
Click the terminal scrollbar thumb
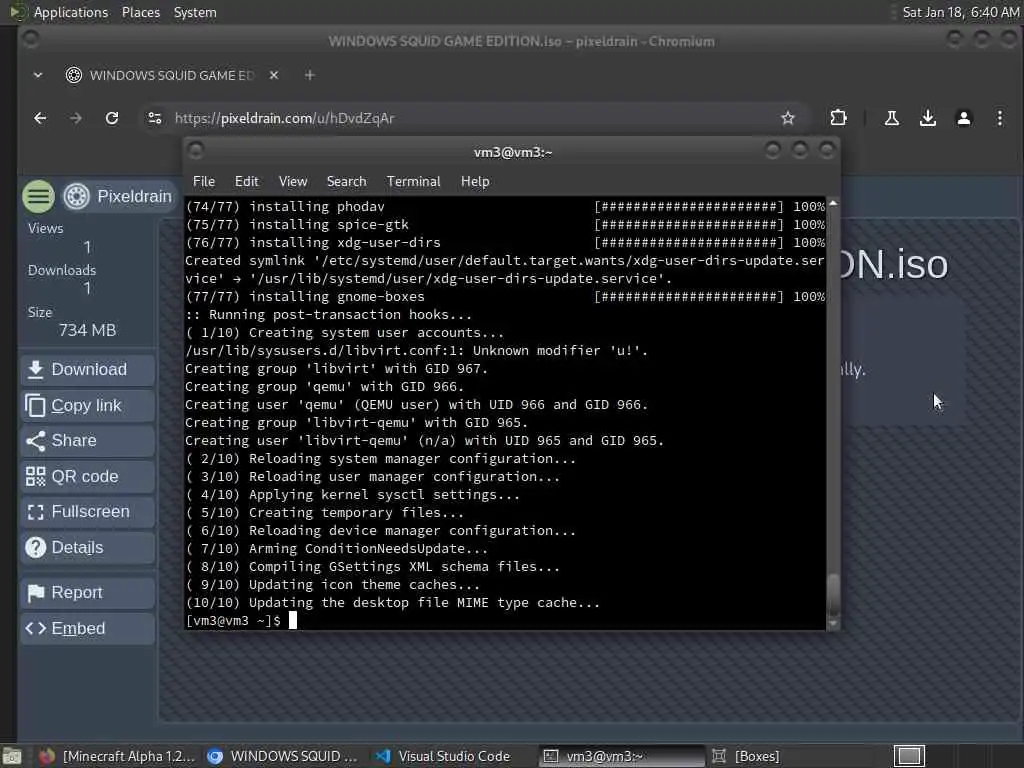click(833, 595)
